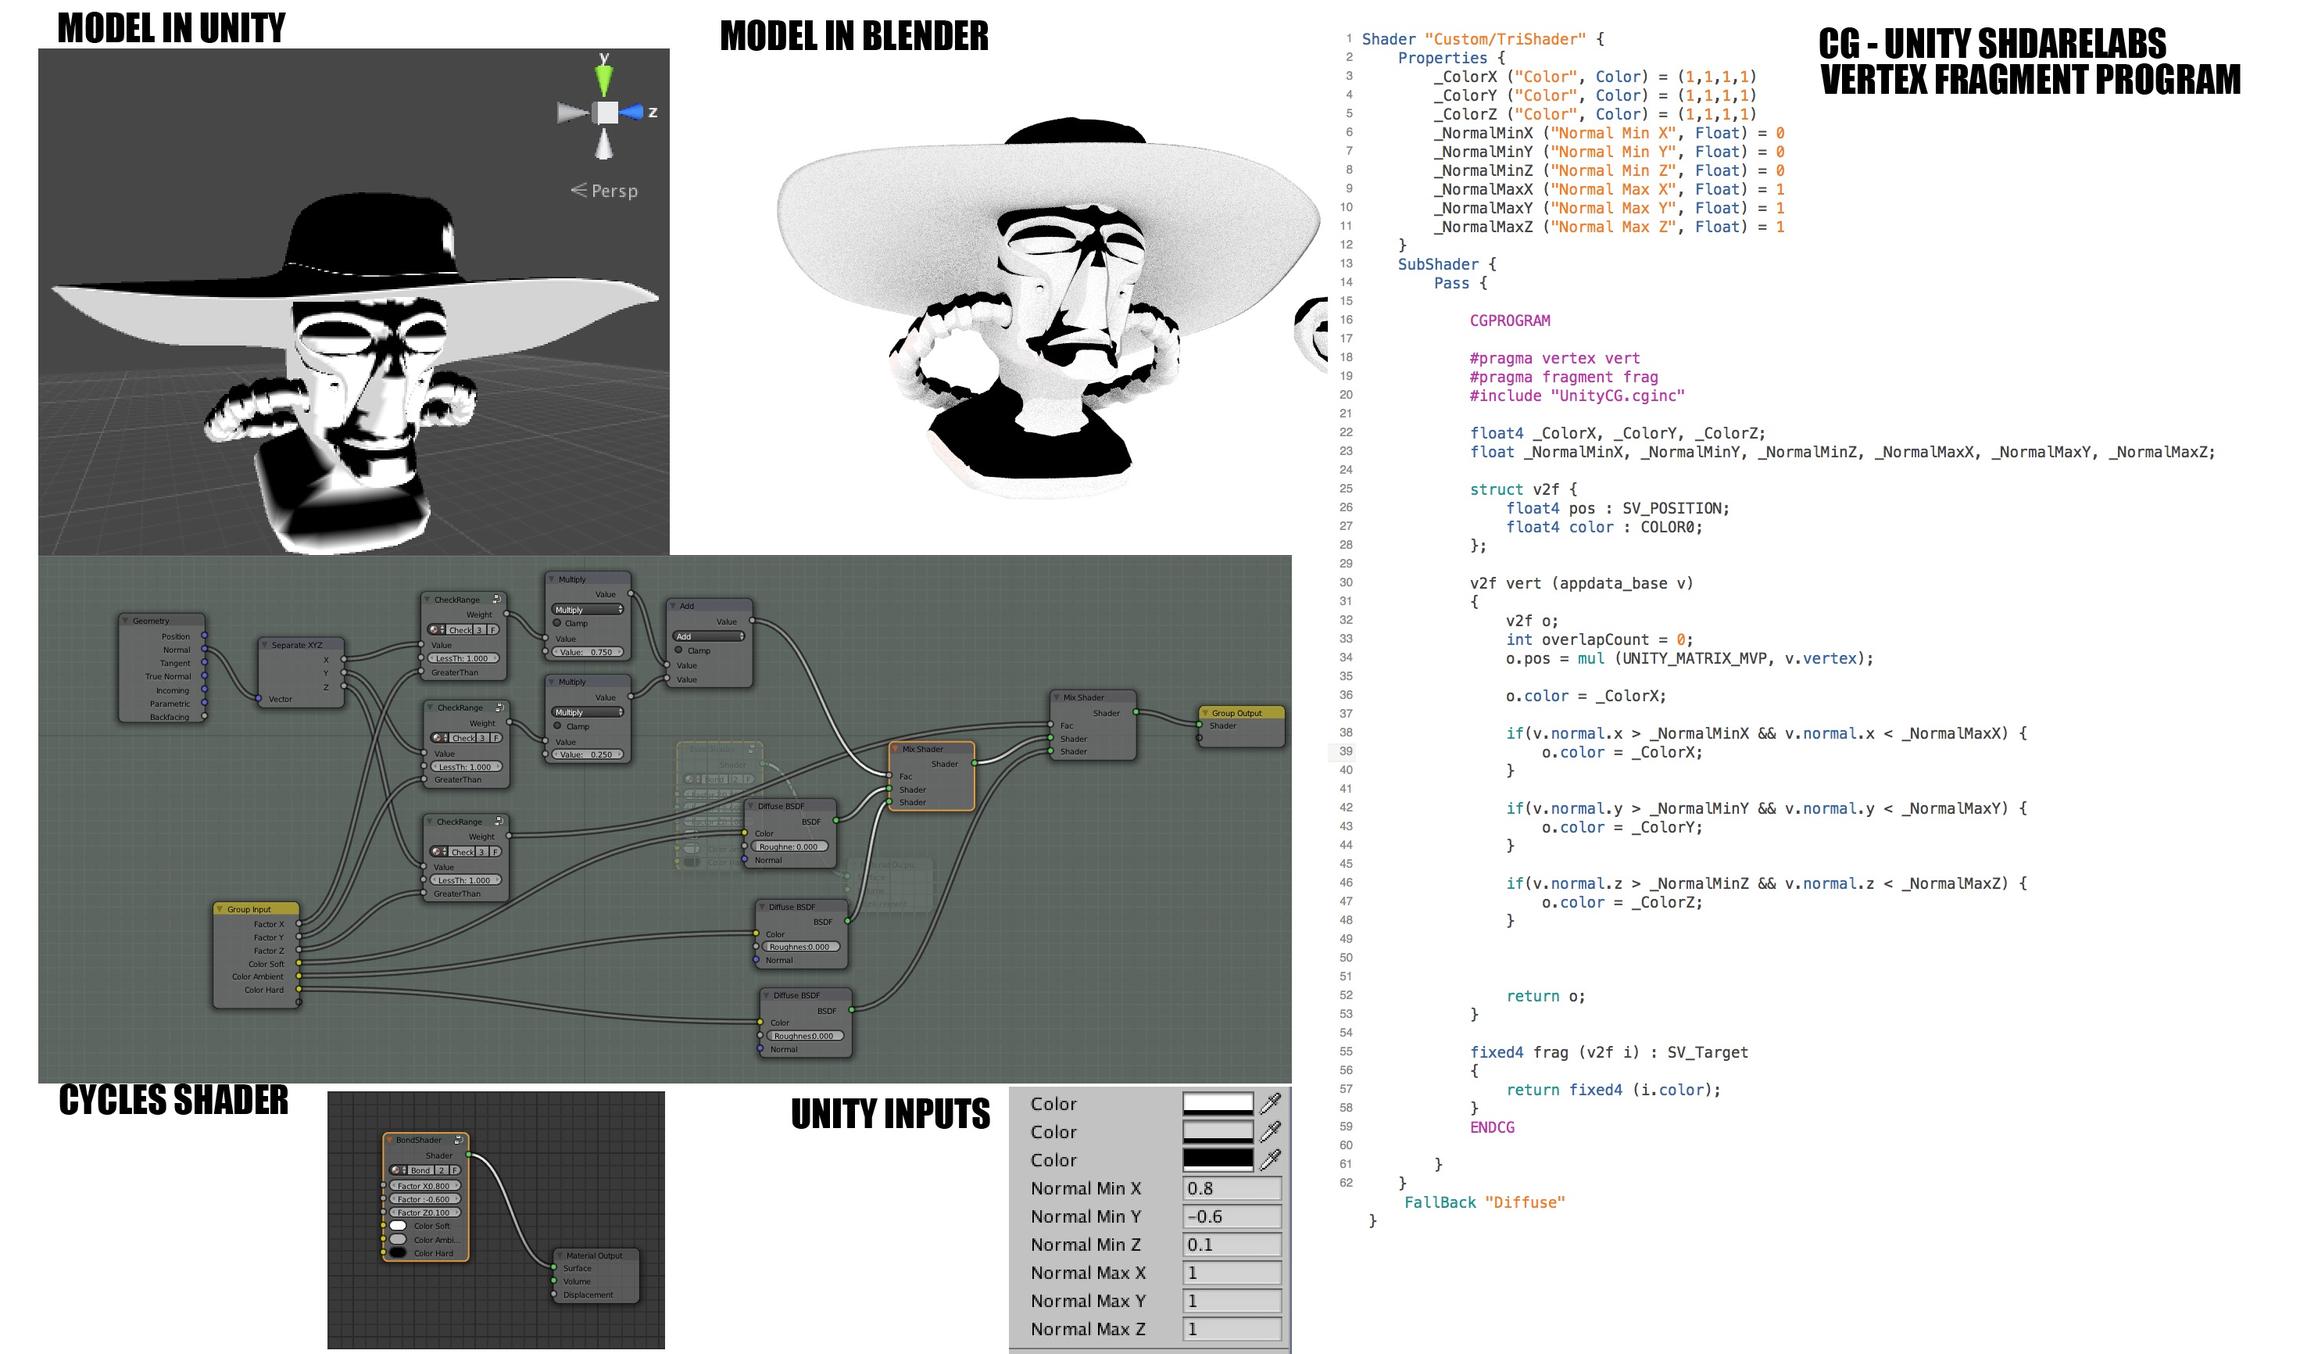Open the Add operation dropdown on Add node
This screenshot has width=2300, height=1354.
[x=709, y=636]
